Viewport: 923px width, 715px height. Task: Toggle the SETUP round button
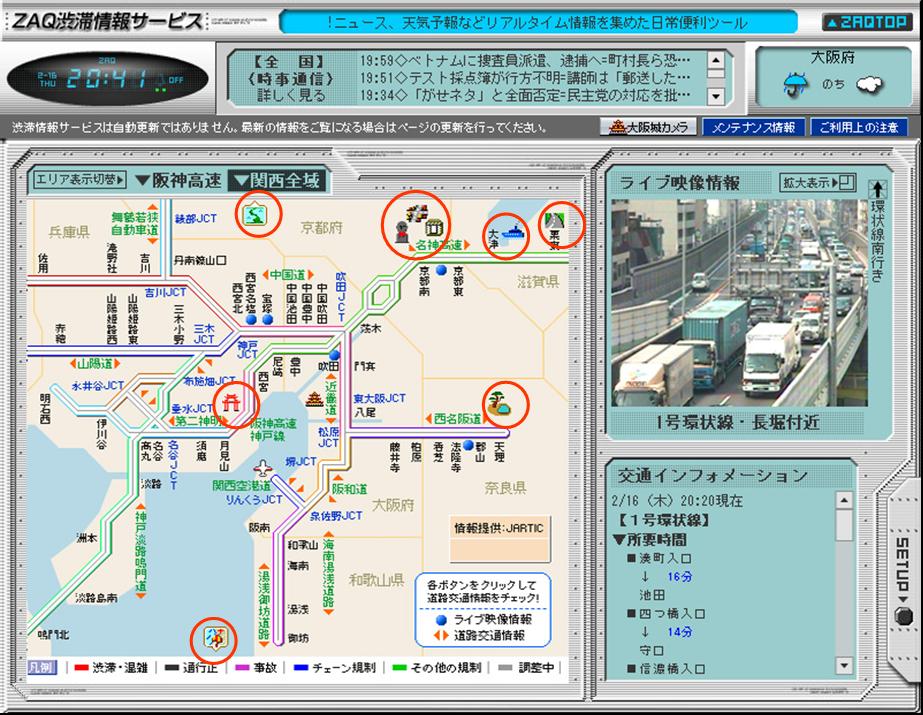coord(903,616)
